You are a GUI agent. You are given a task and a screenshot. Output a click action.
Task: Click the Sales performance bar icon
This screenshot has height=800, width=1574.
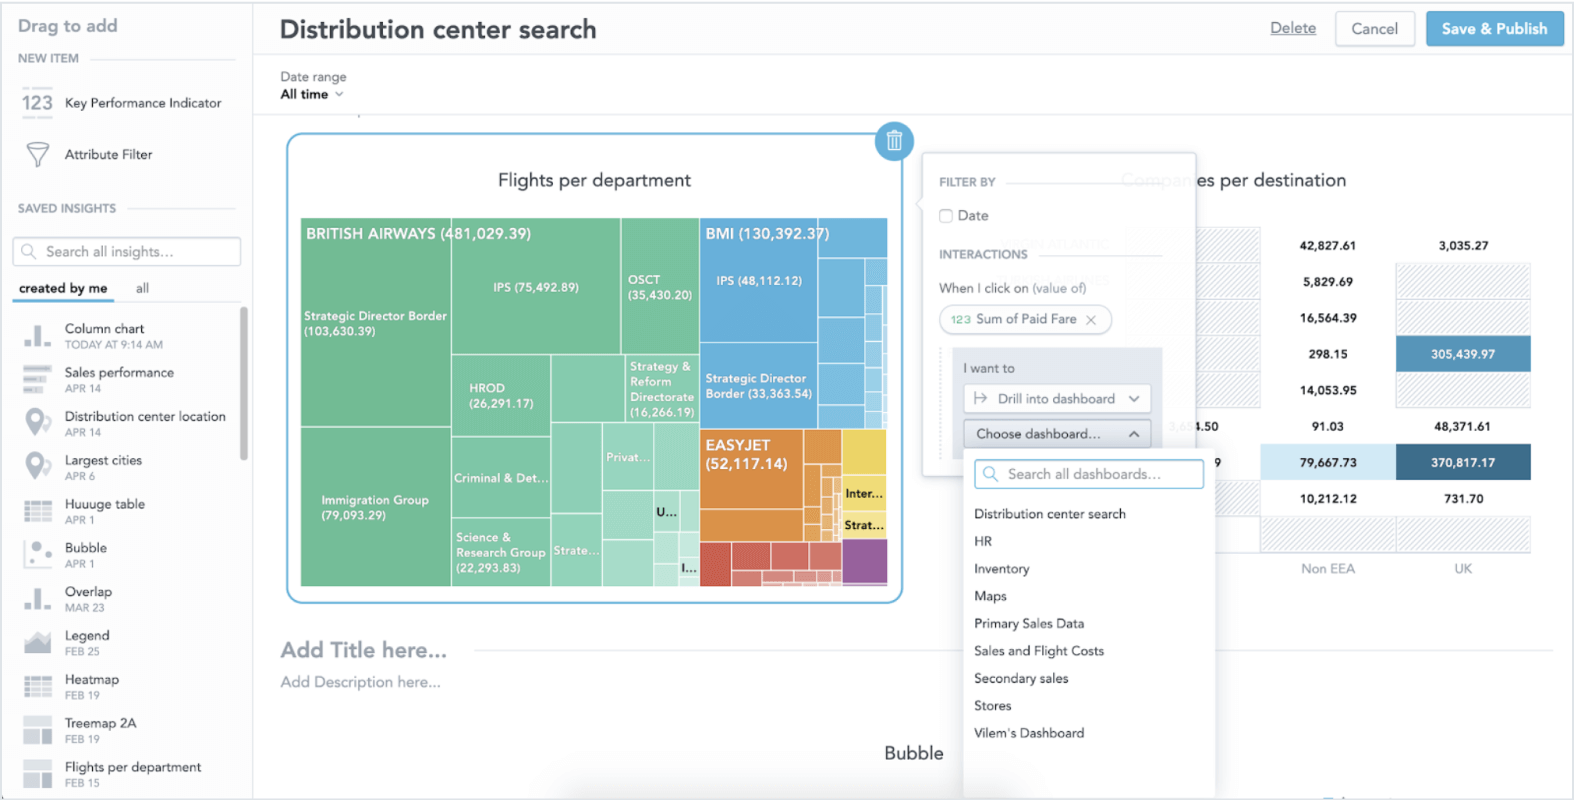pyautogui.click(x=37, y=380)
